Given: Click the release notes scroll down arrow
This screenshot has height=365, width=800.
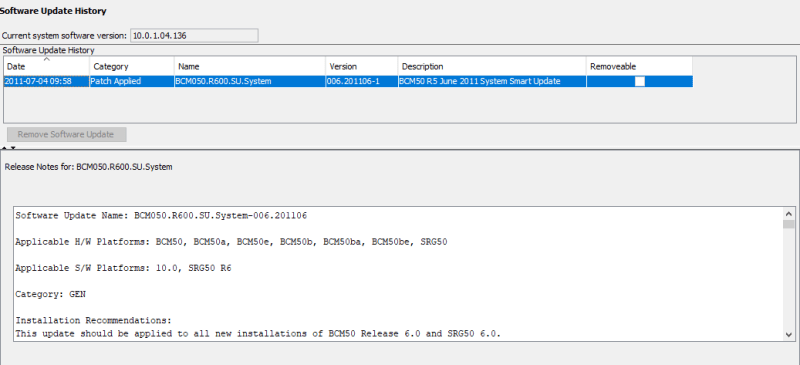Looking at the screenshot, I should (x=789, y=334).
